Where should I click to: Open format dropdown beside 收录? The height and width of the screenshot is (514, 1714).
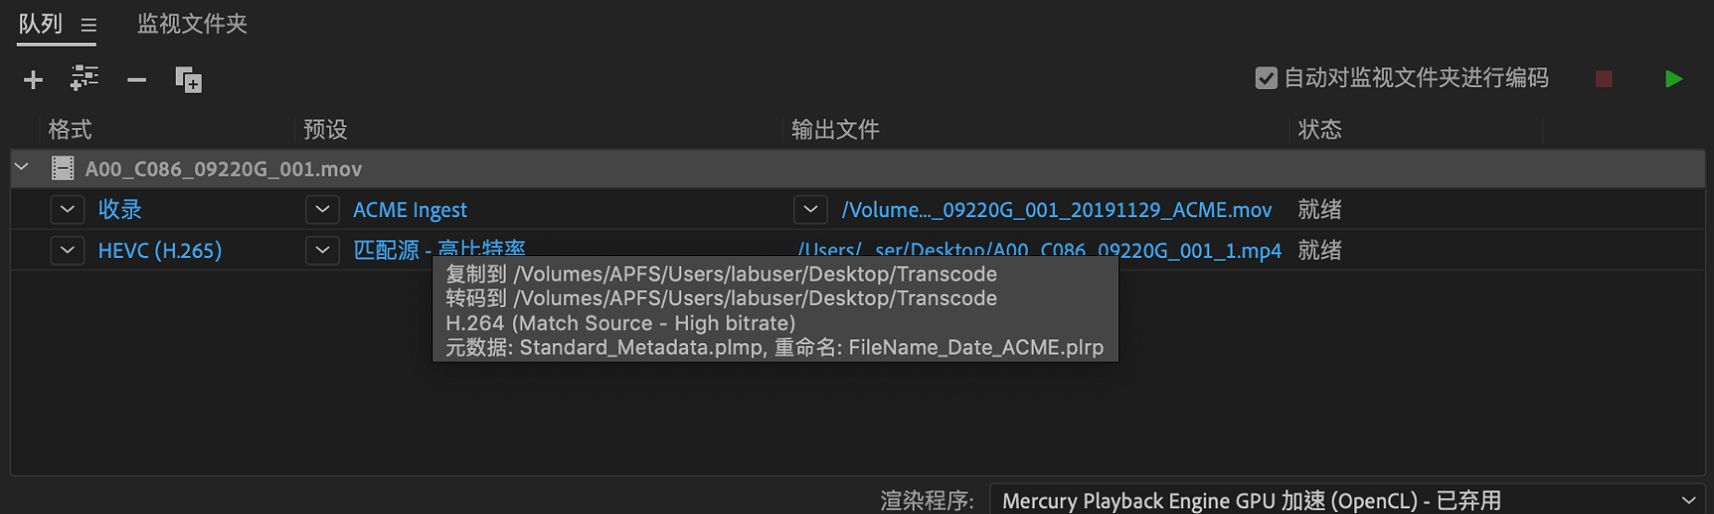67,210
